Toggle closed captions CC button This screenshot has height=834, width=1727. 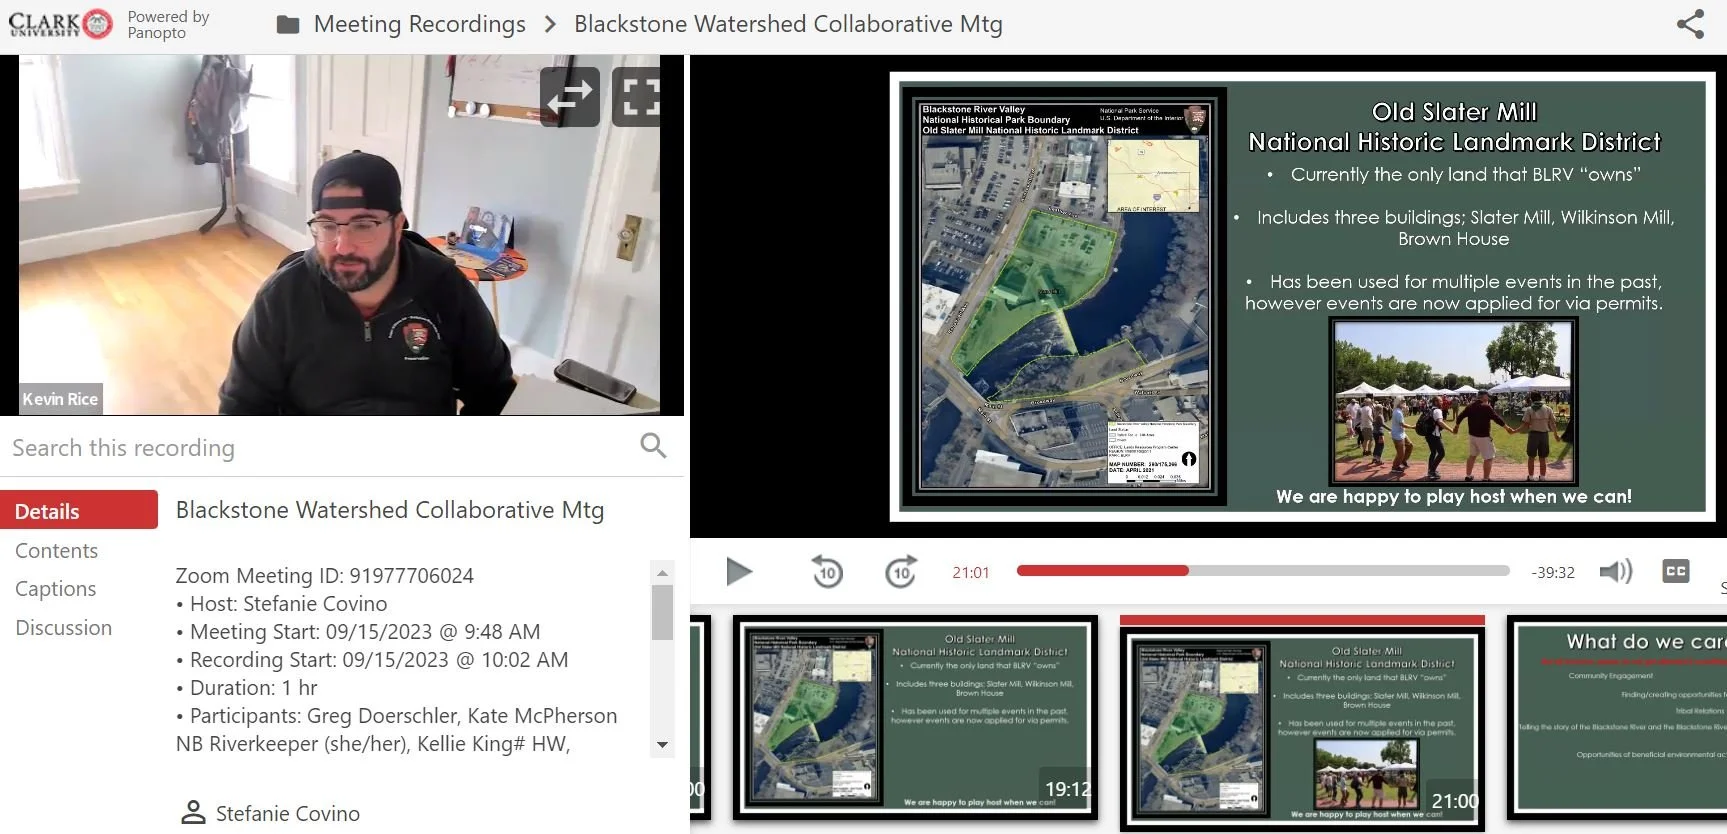point(1676,571)
